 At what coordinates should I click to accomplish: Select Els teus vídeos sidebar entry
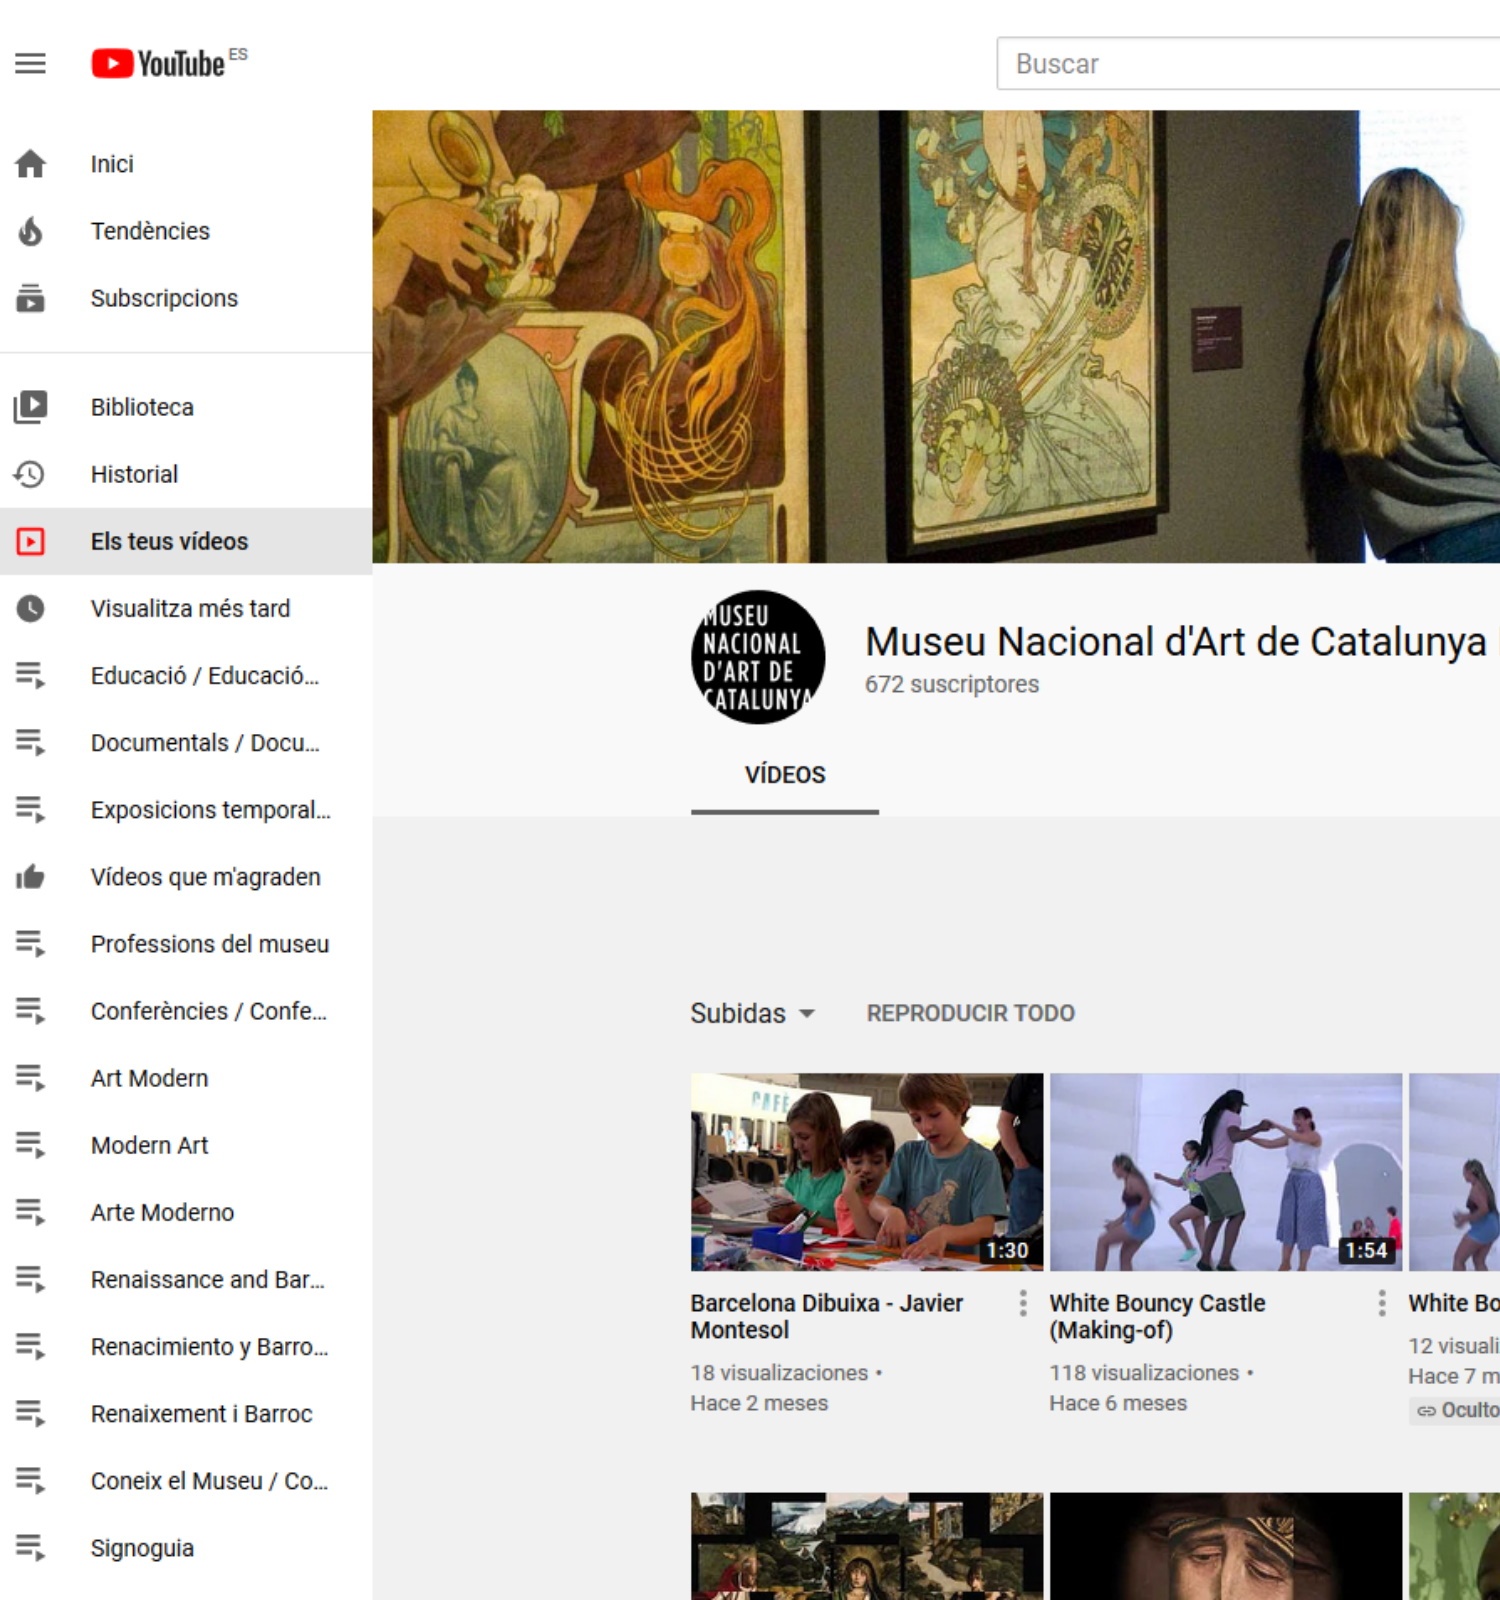[186, 541]
